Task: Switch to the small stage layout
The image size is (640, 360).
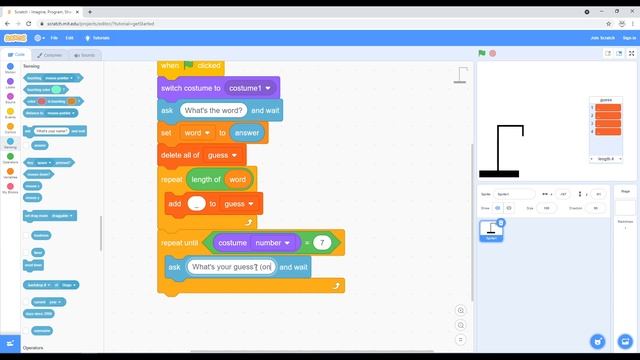Action: 608,53
